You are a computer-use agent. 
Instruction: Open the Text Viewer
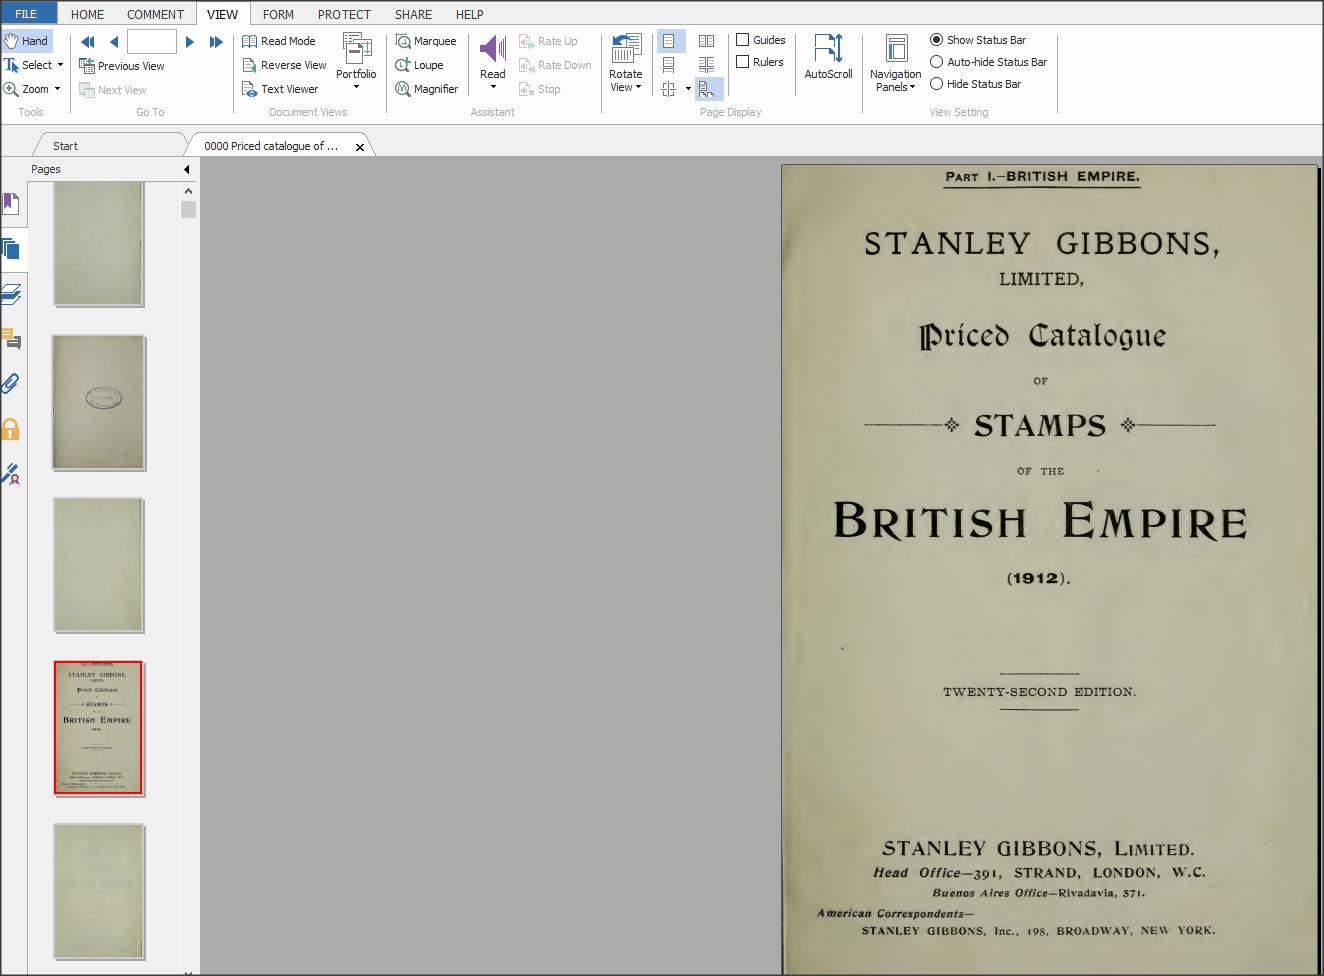[x=281, y=89]
